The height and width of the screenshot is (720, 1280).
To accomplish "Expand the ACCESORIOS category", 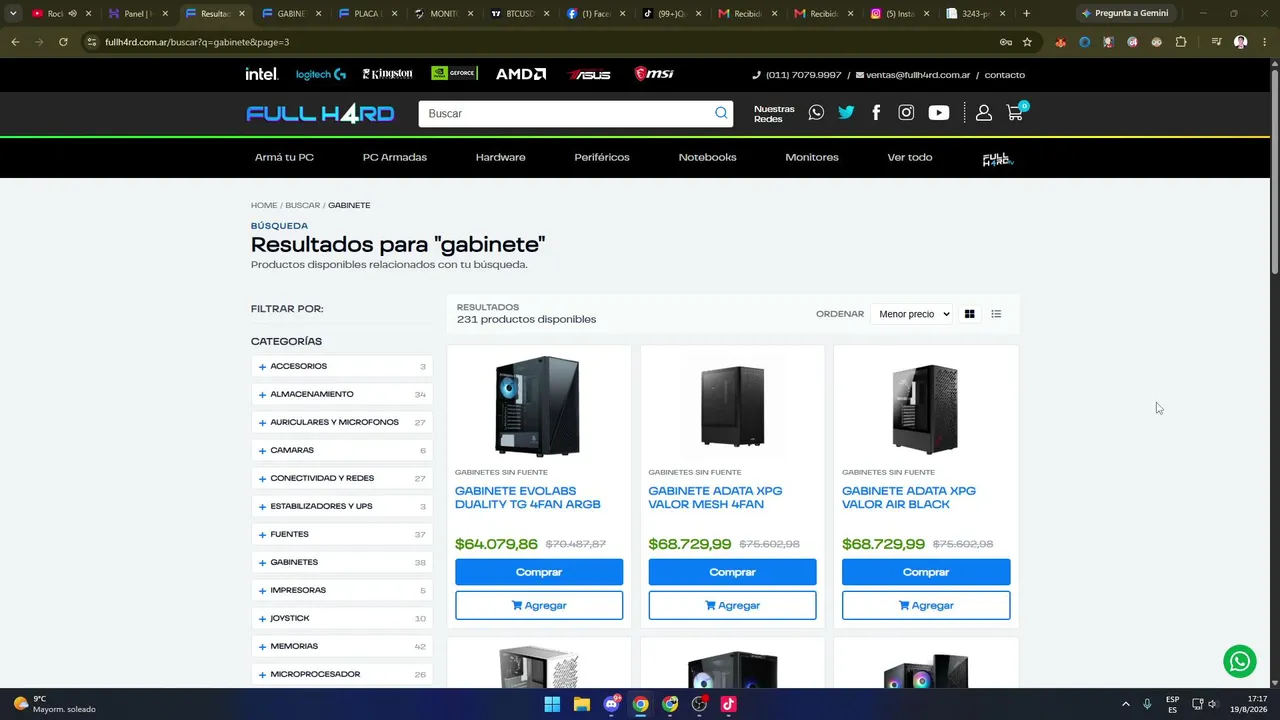I will coord(342,366).
